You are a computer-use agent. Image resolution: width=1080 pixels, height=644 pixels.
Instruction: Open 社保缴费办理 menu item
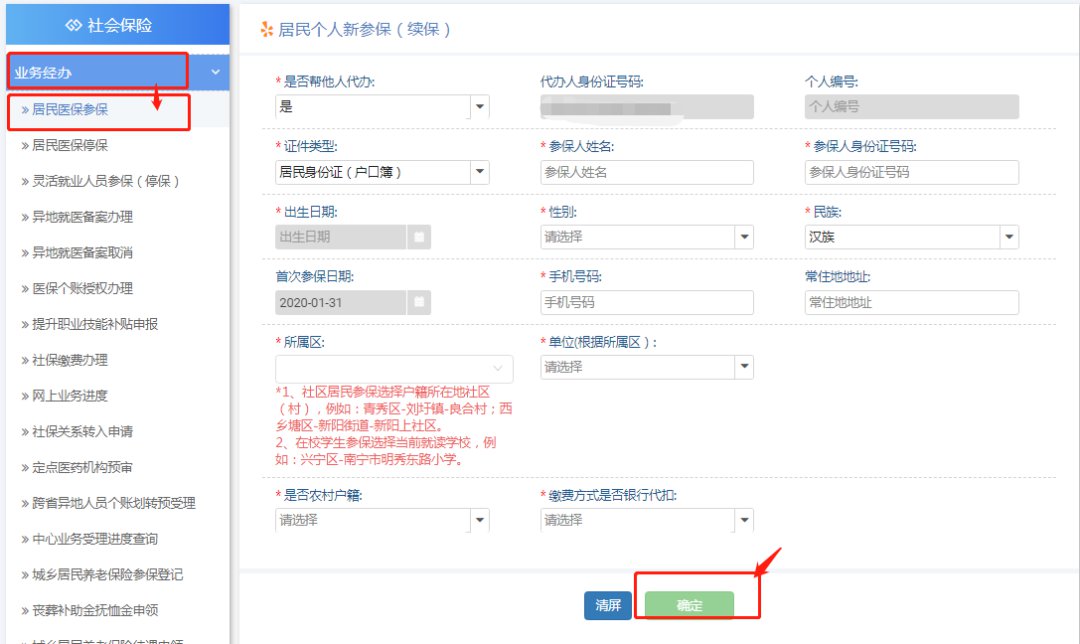(x=64, y=360)
